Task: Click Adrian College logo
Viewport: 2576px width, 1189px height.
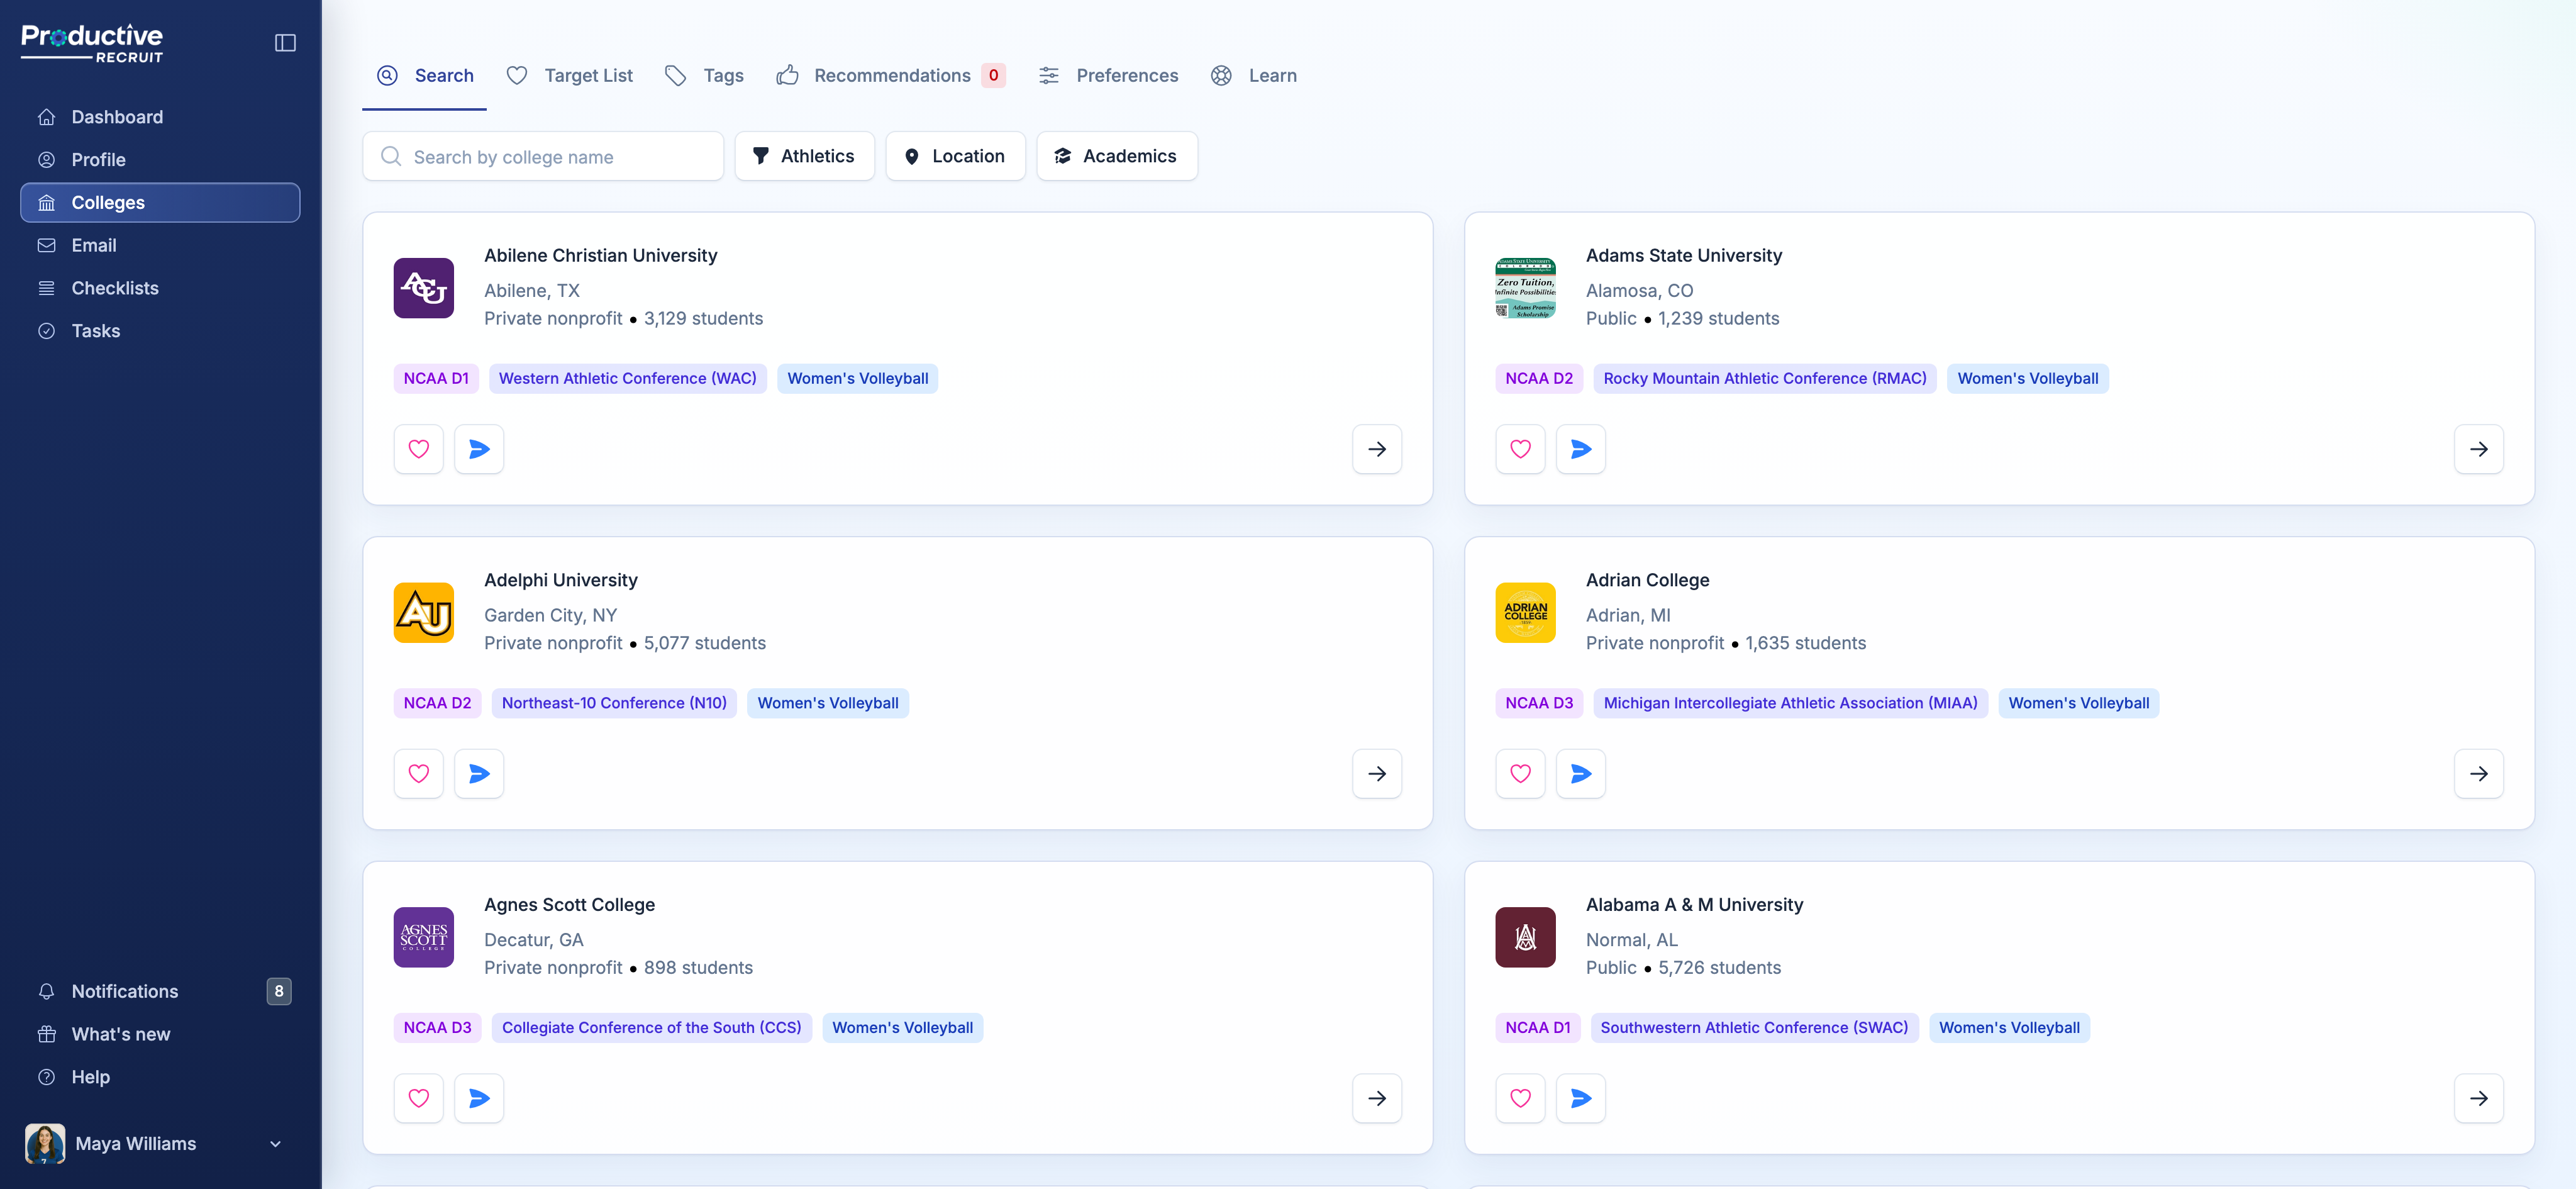Action: coord(1526,613)
